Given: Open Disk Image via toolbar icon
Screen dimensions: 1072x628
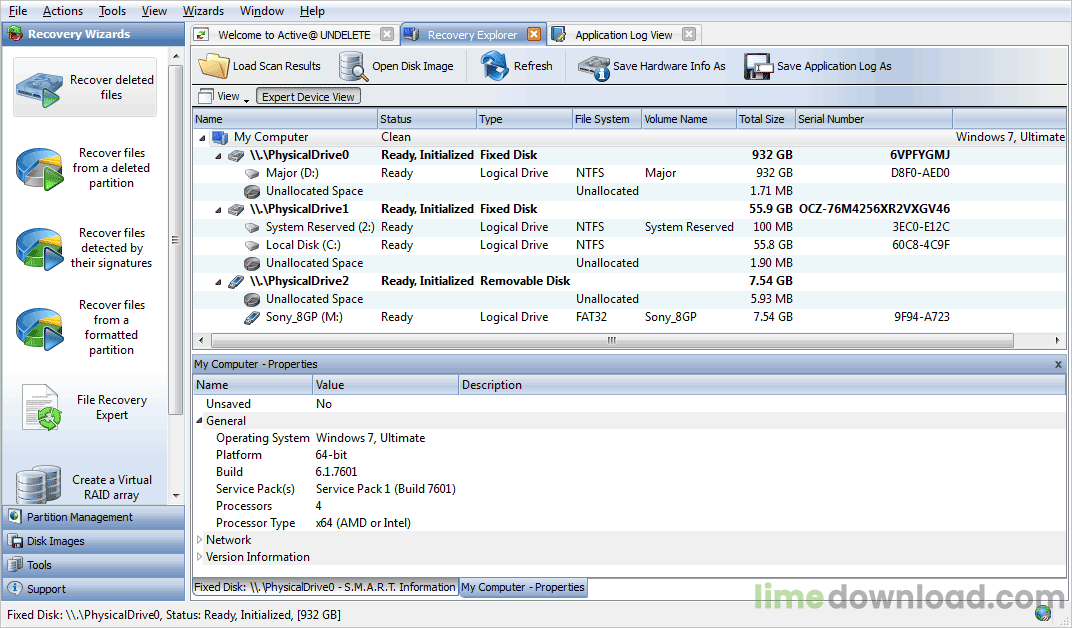Looking at the screenshot, I should [353, 66].
